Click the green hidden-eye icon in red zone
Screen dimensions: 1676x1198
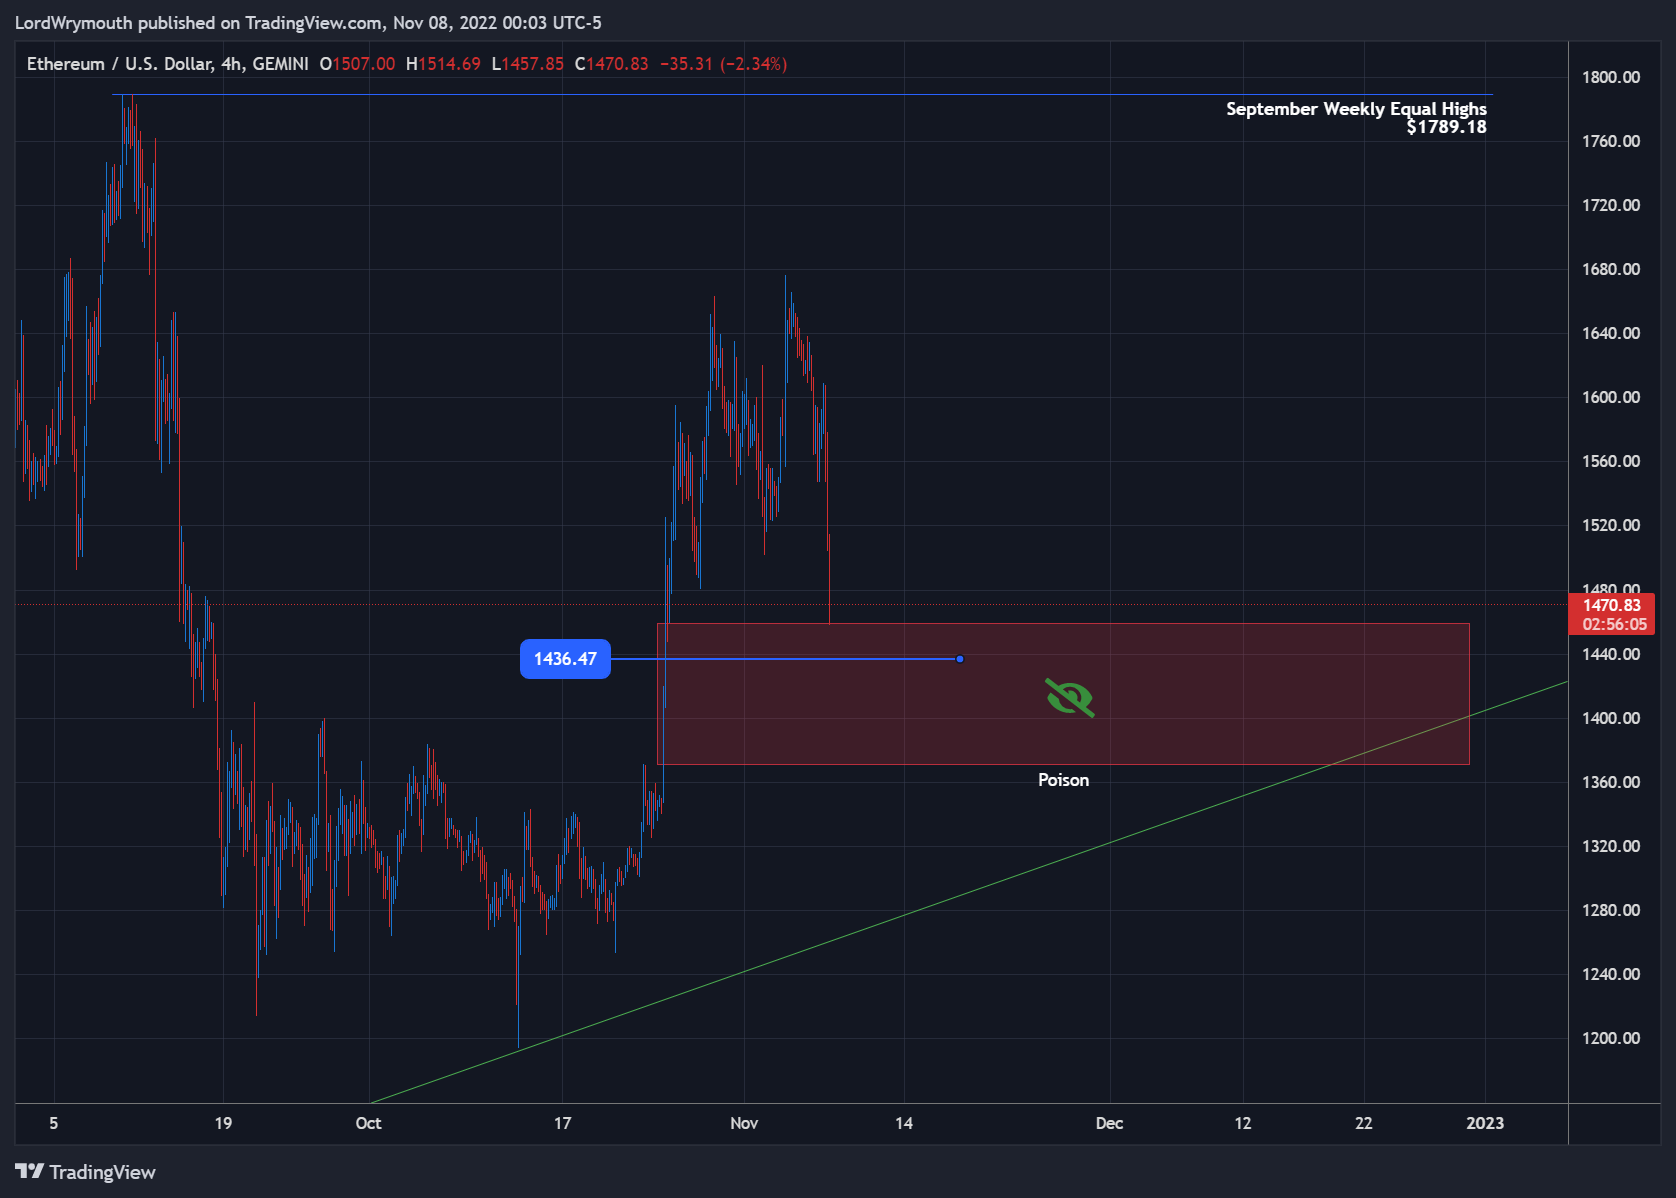[1070, 697]
